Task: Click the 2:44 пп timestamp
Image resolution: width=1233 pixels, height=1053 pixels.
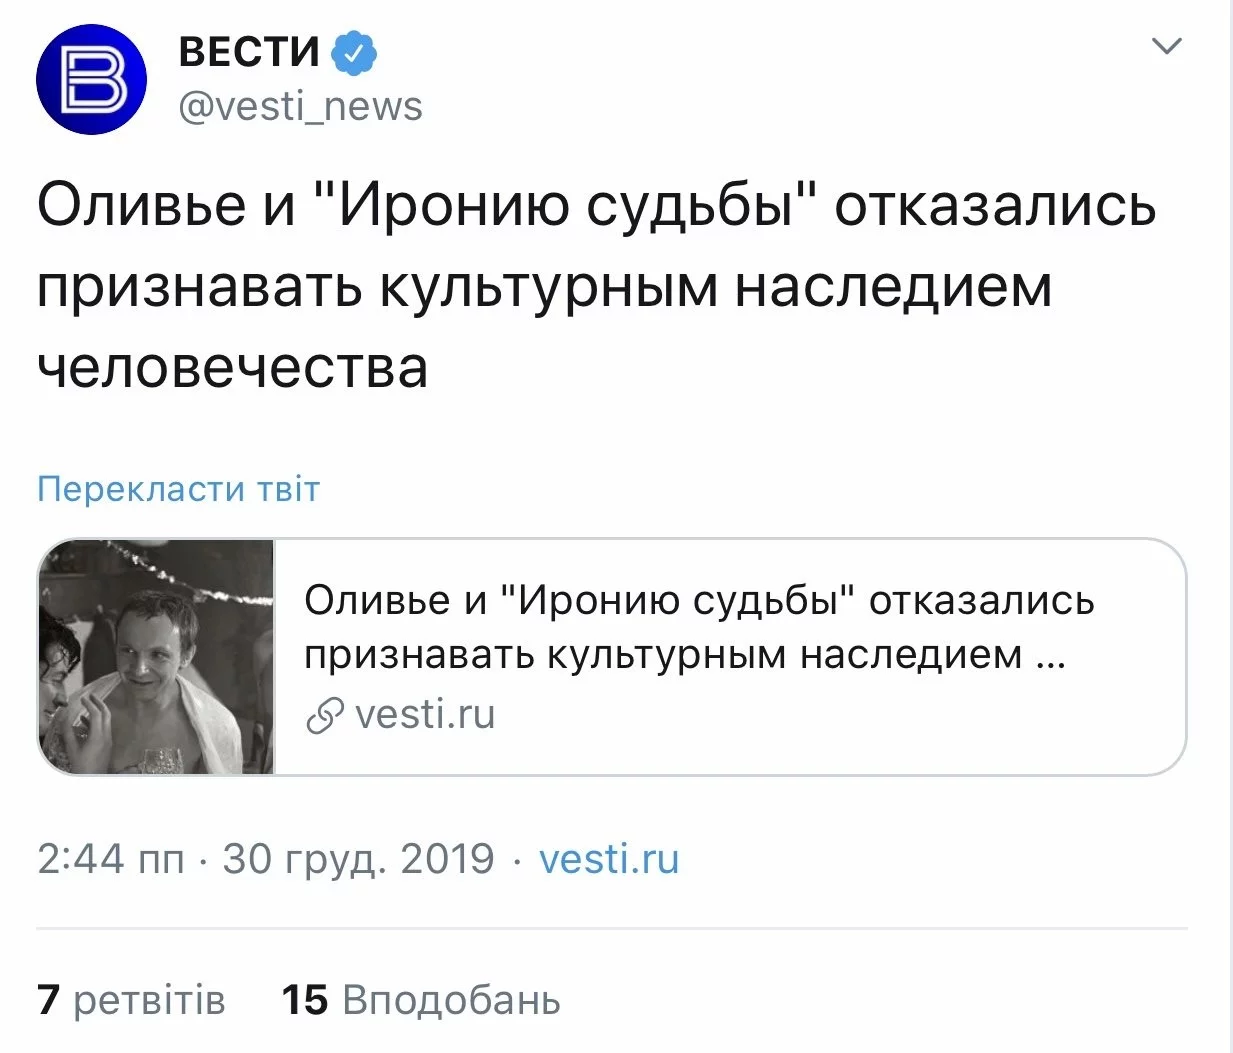Action: click(110, 859)
